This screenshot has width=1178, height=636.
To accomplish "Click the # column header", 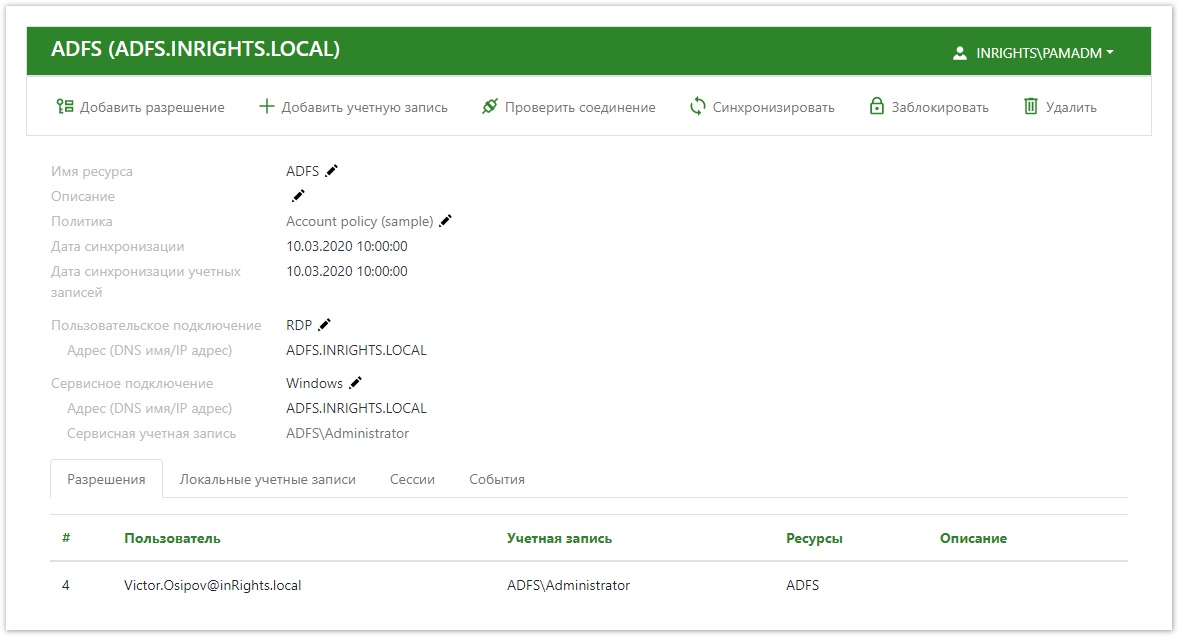I will (66, 538).
